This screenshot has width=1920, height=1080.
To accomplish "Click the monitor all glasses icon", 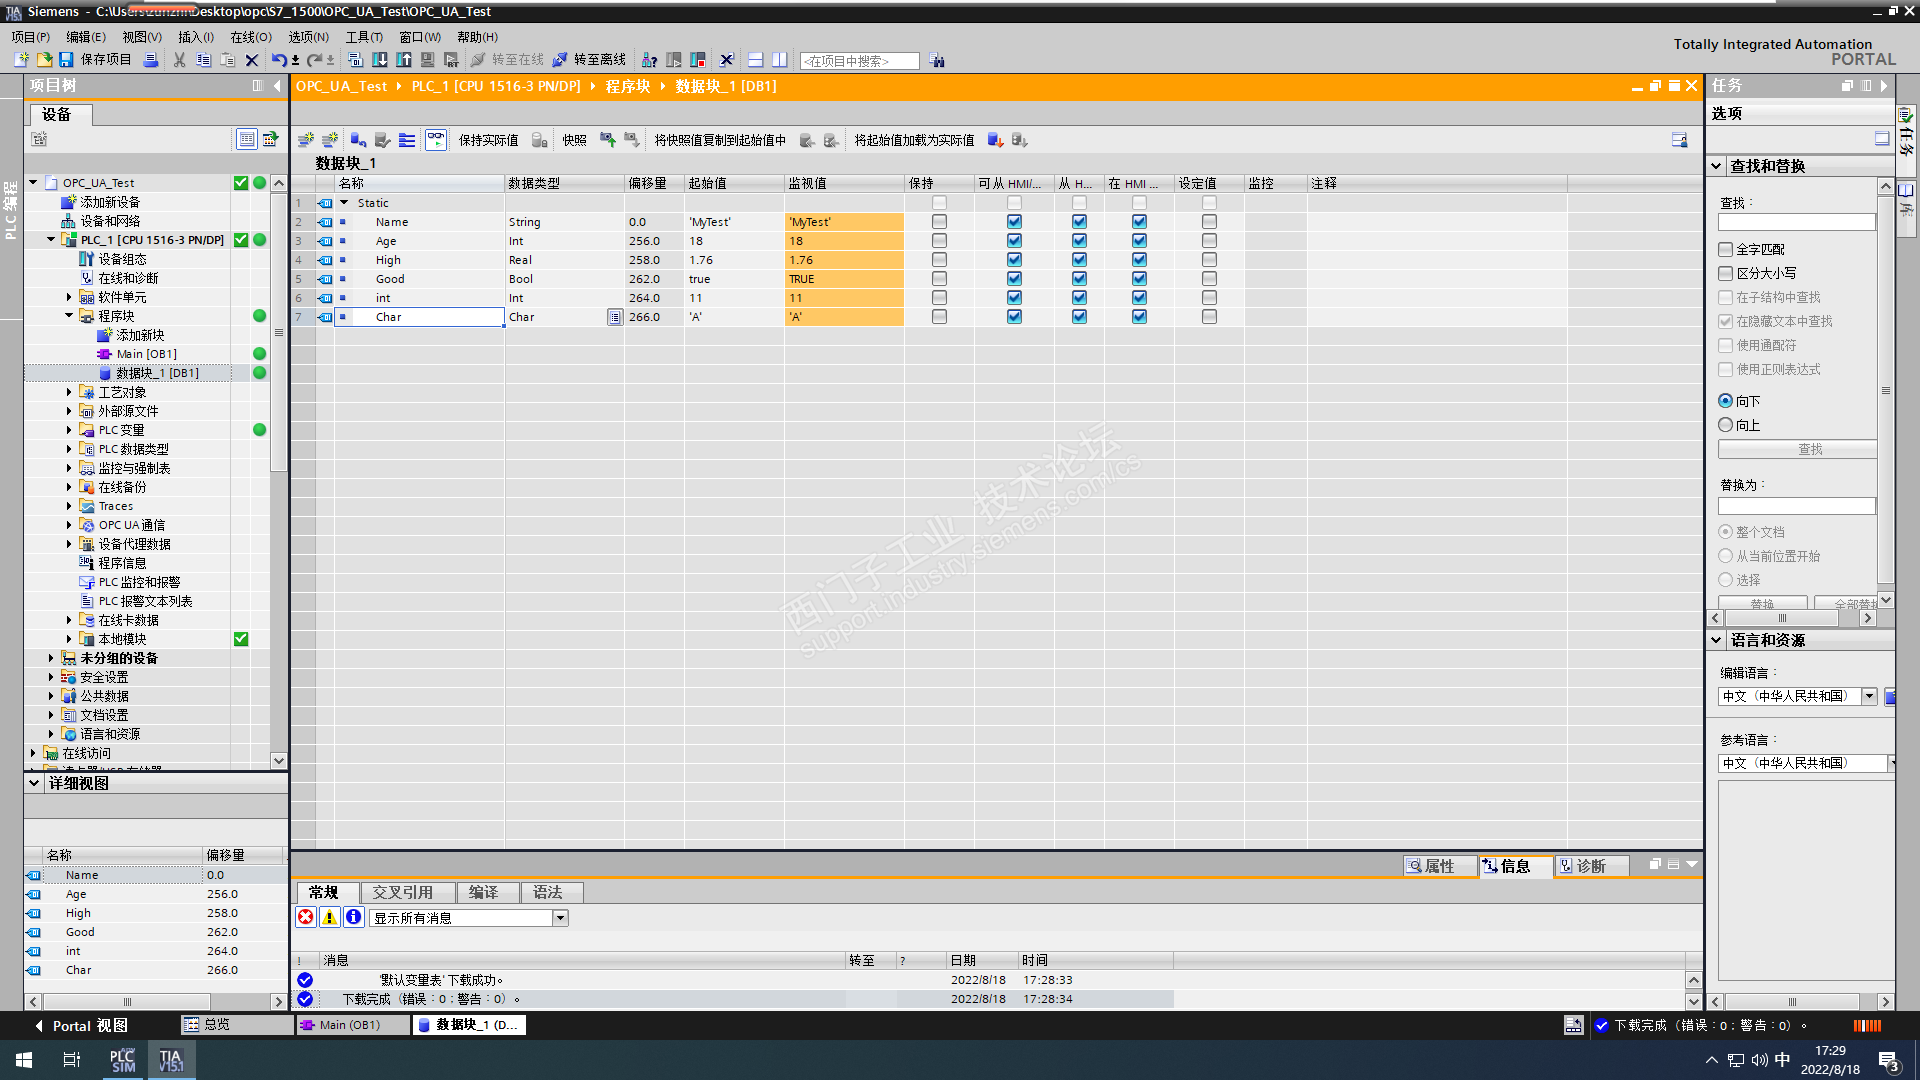I will click(x=436, y=140).
